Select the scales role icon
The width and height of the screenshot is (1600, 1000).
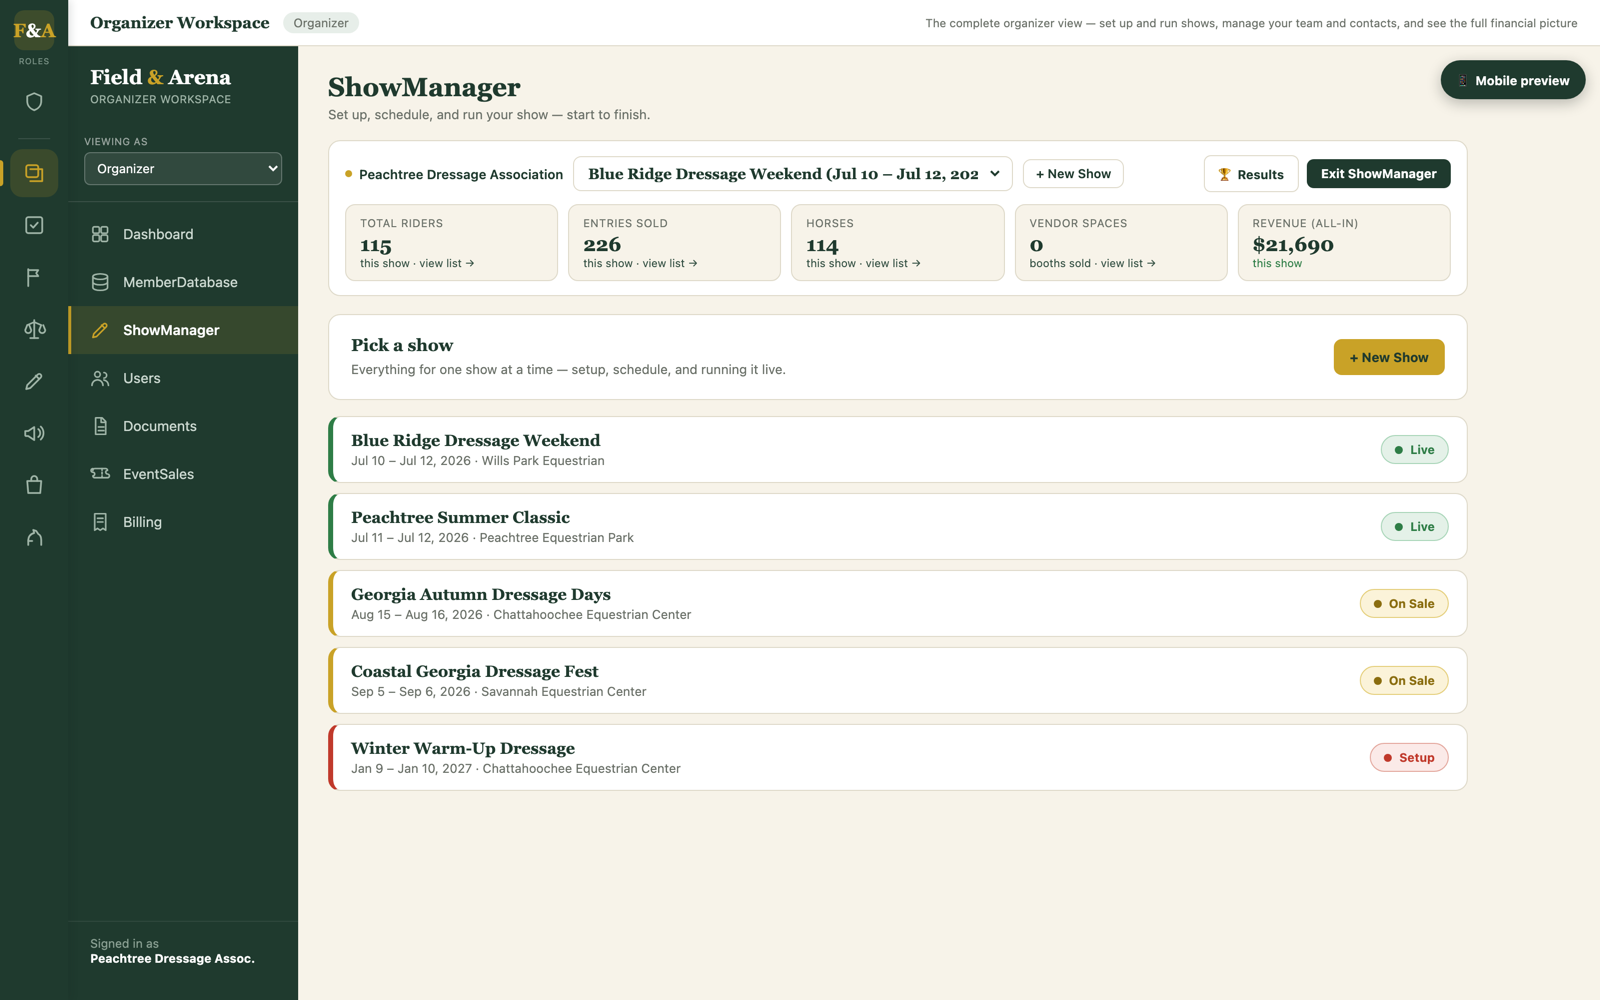point(34,329)
